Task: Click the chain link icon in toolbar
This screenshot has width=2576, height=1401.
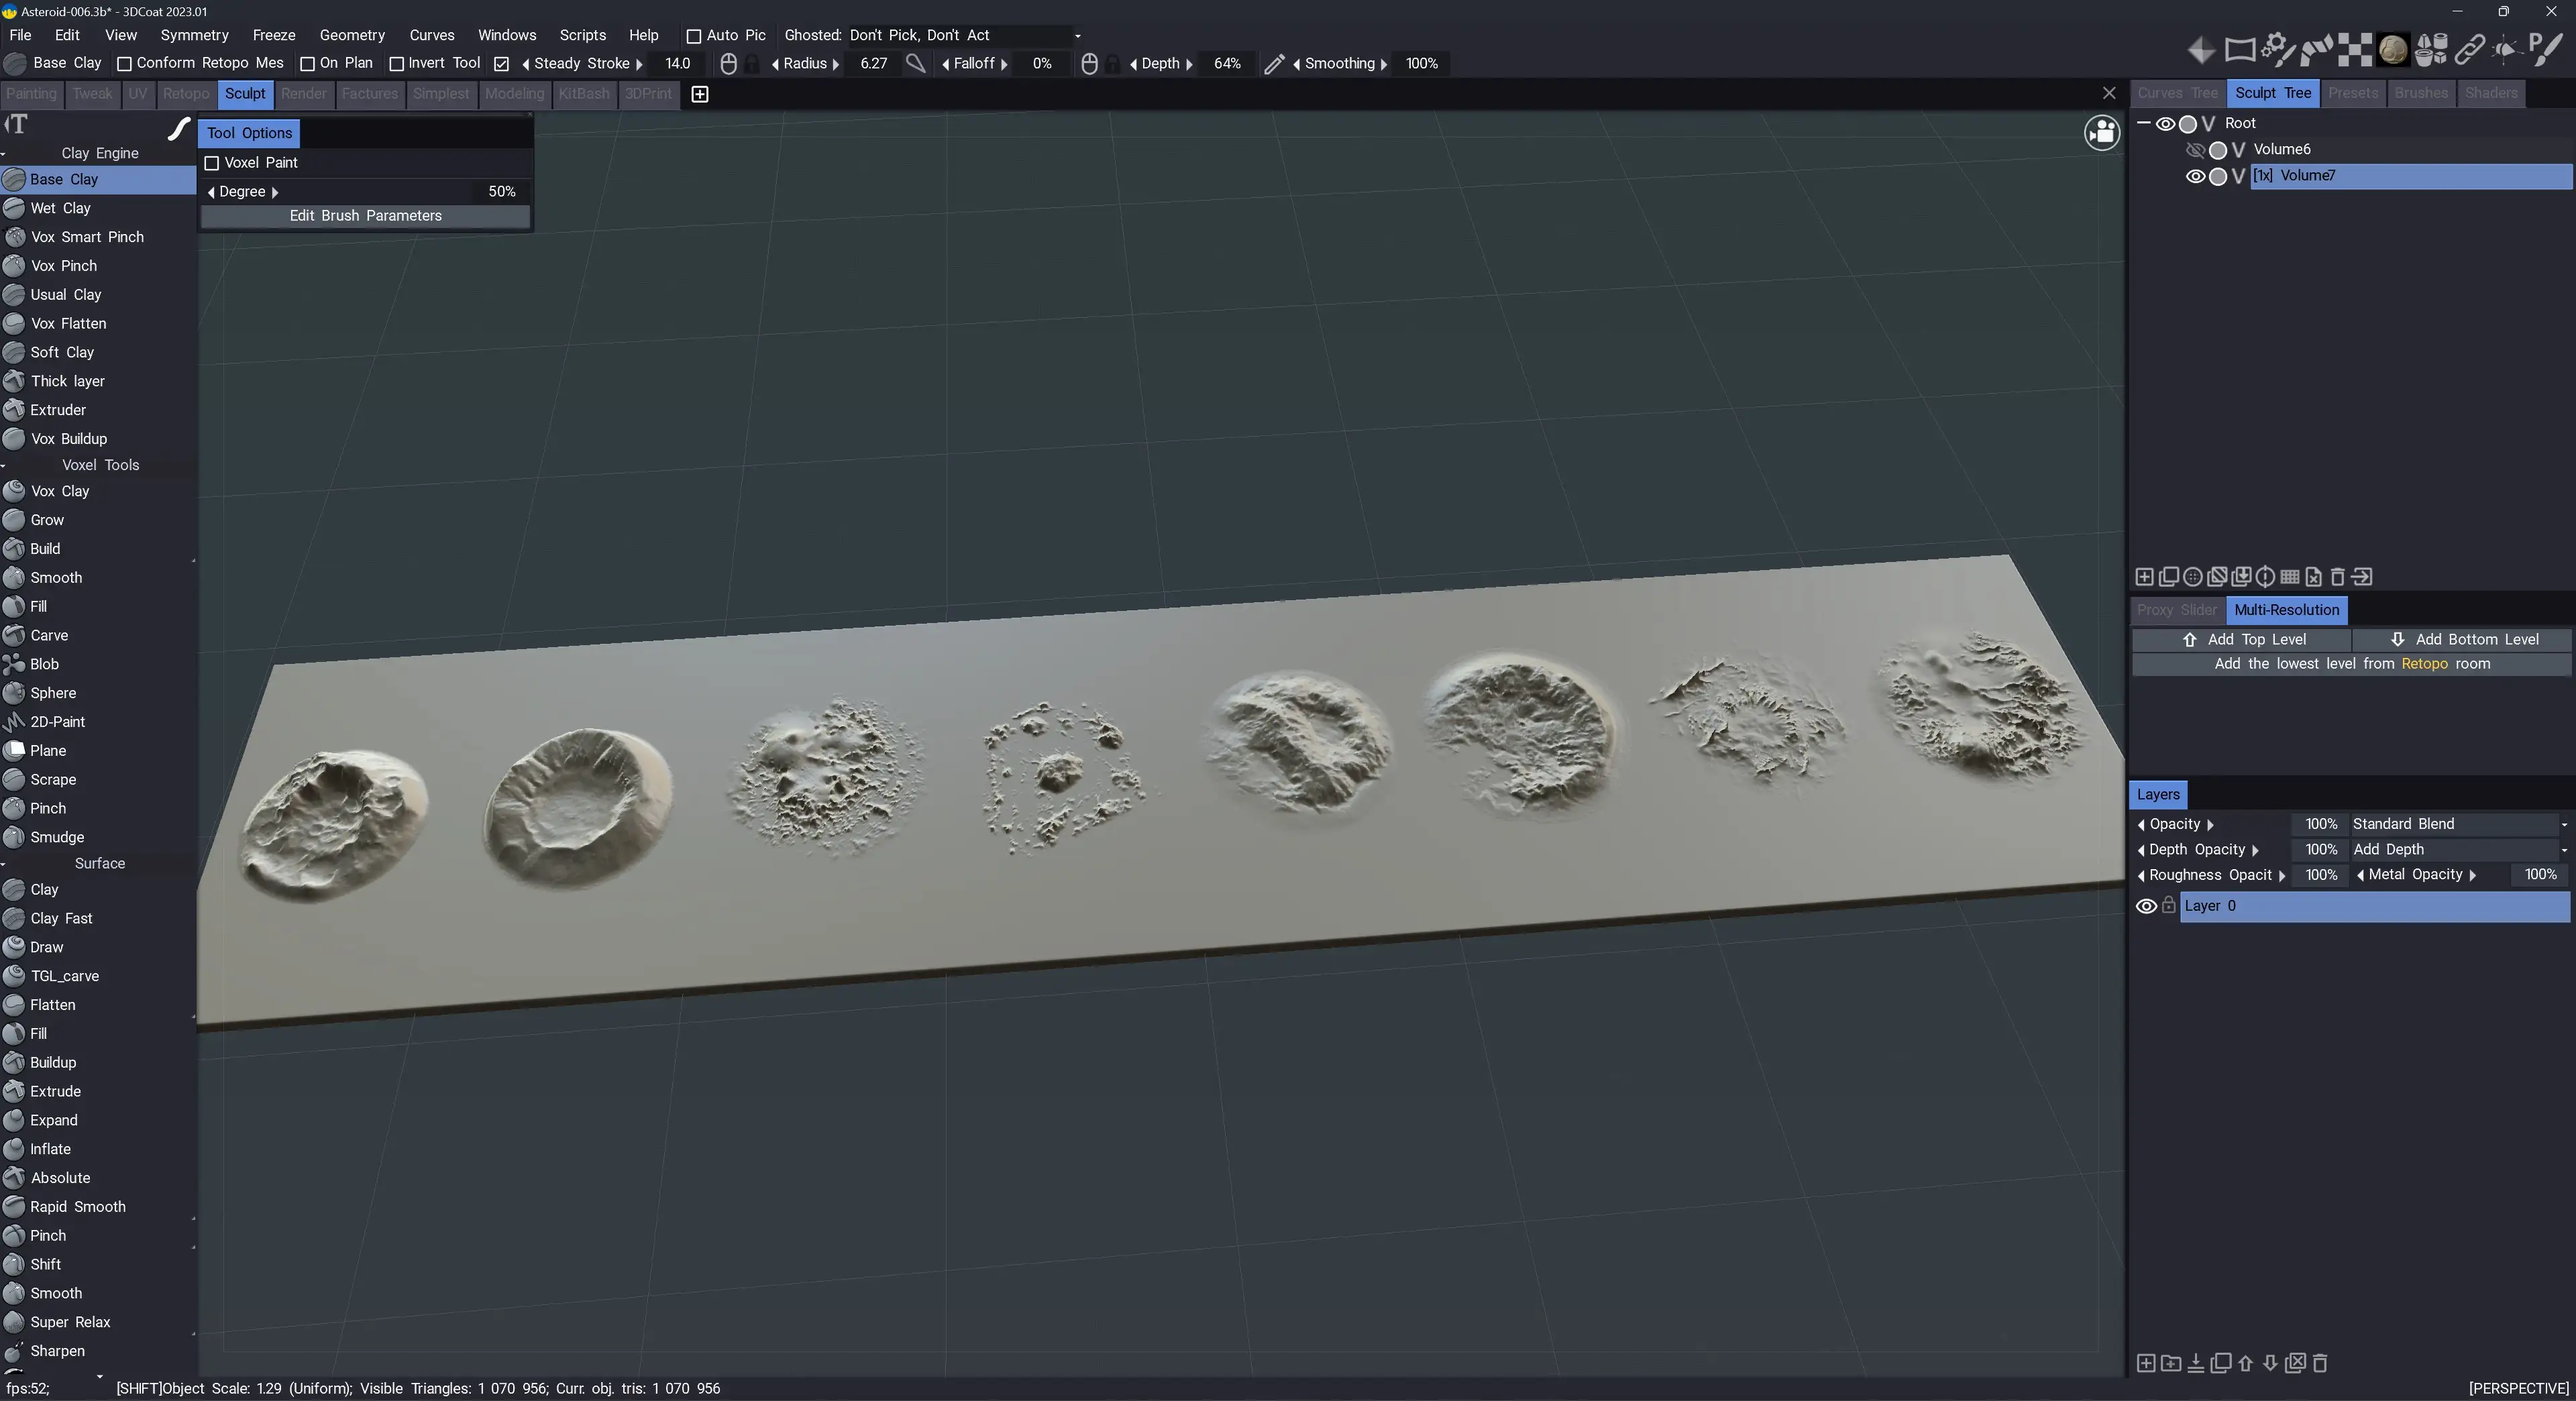Action: pos(2469,49)
